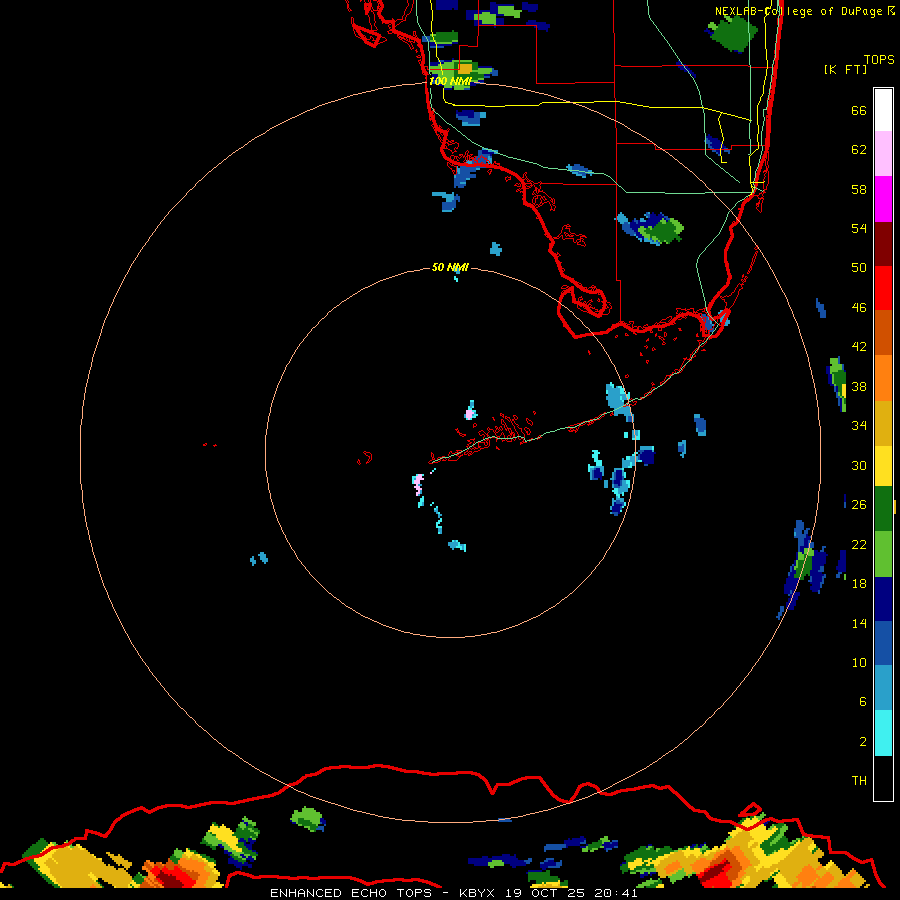Click the legend value 66
Viewport: 900px width, 900px height.
pos(859,110)
